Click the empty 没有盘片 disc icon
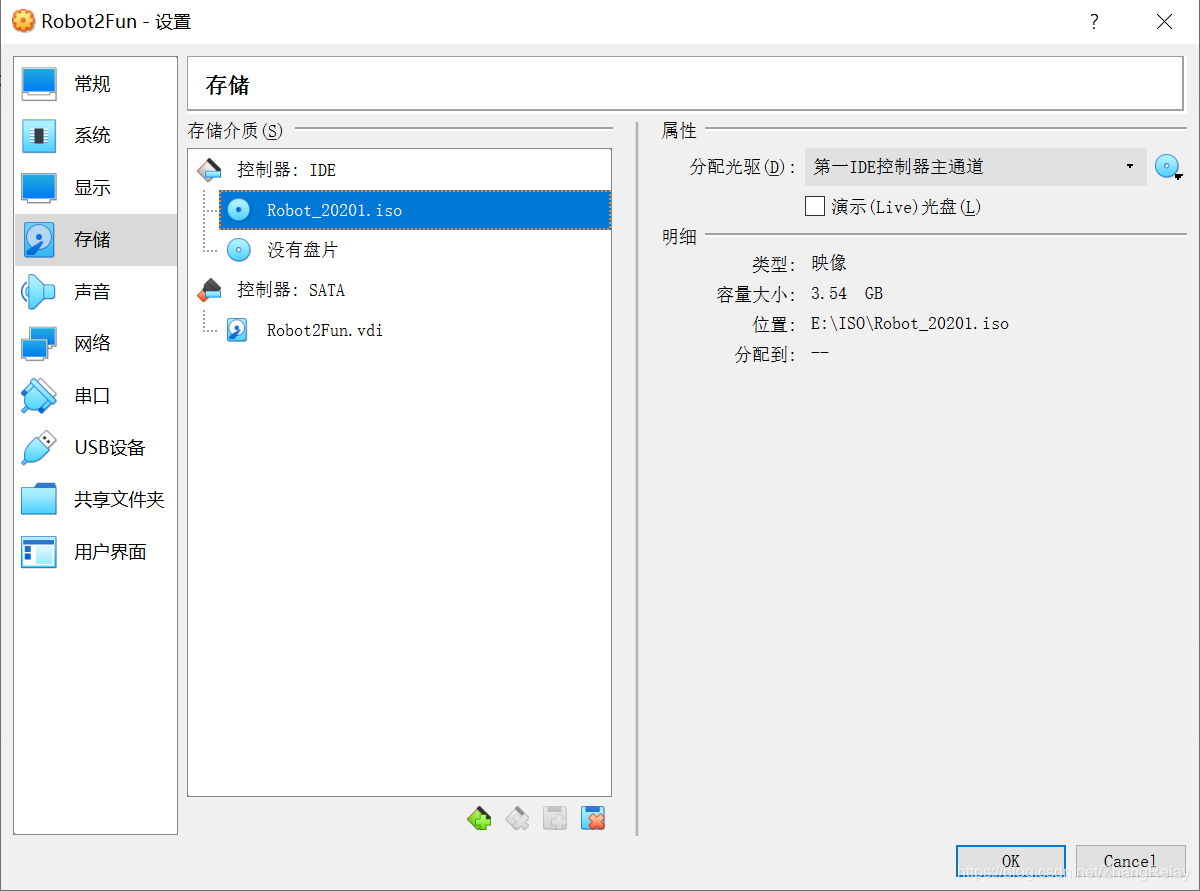Viewport: 1200px width, 891px height. click(x=238, y=250)
